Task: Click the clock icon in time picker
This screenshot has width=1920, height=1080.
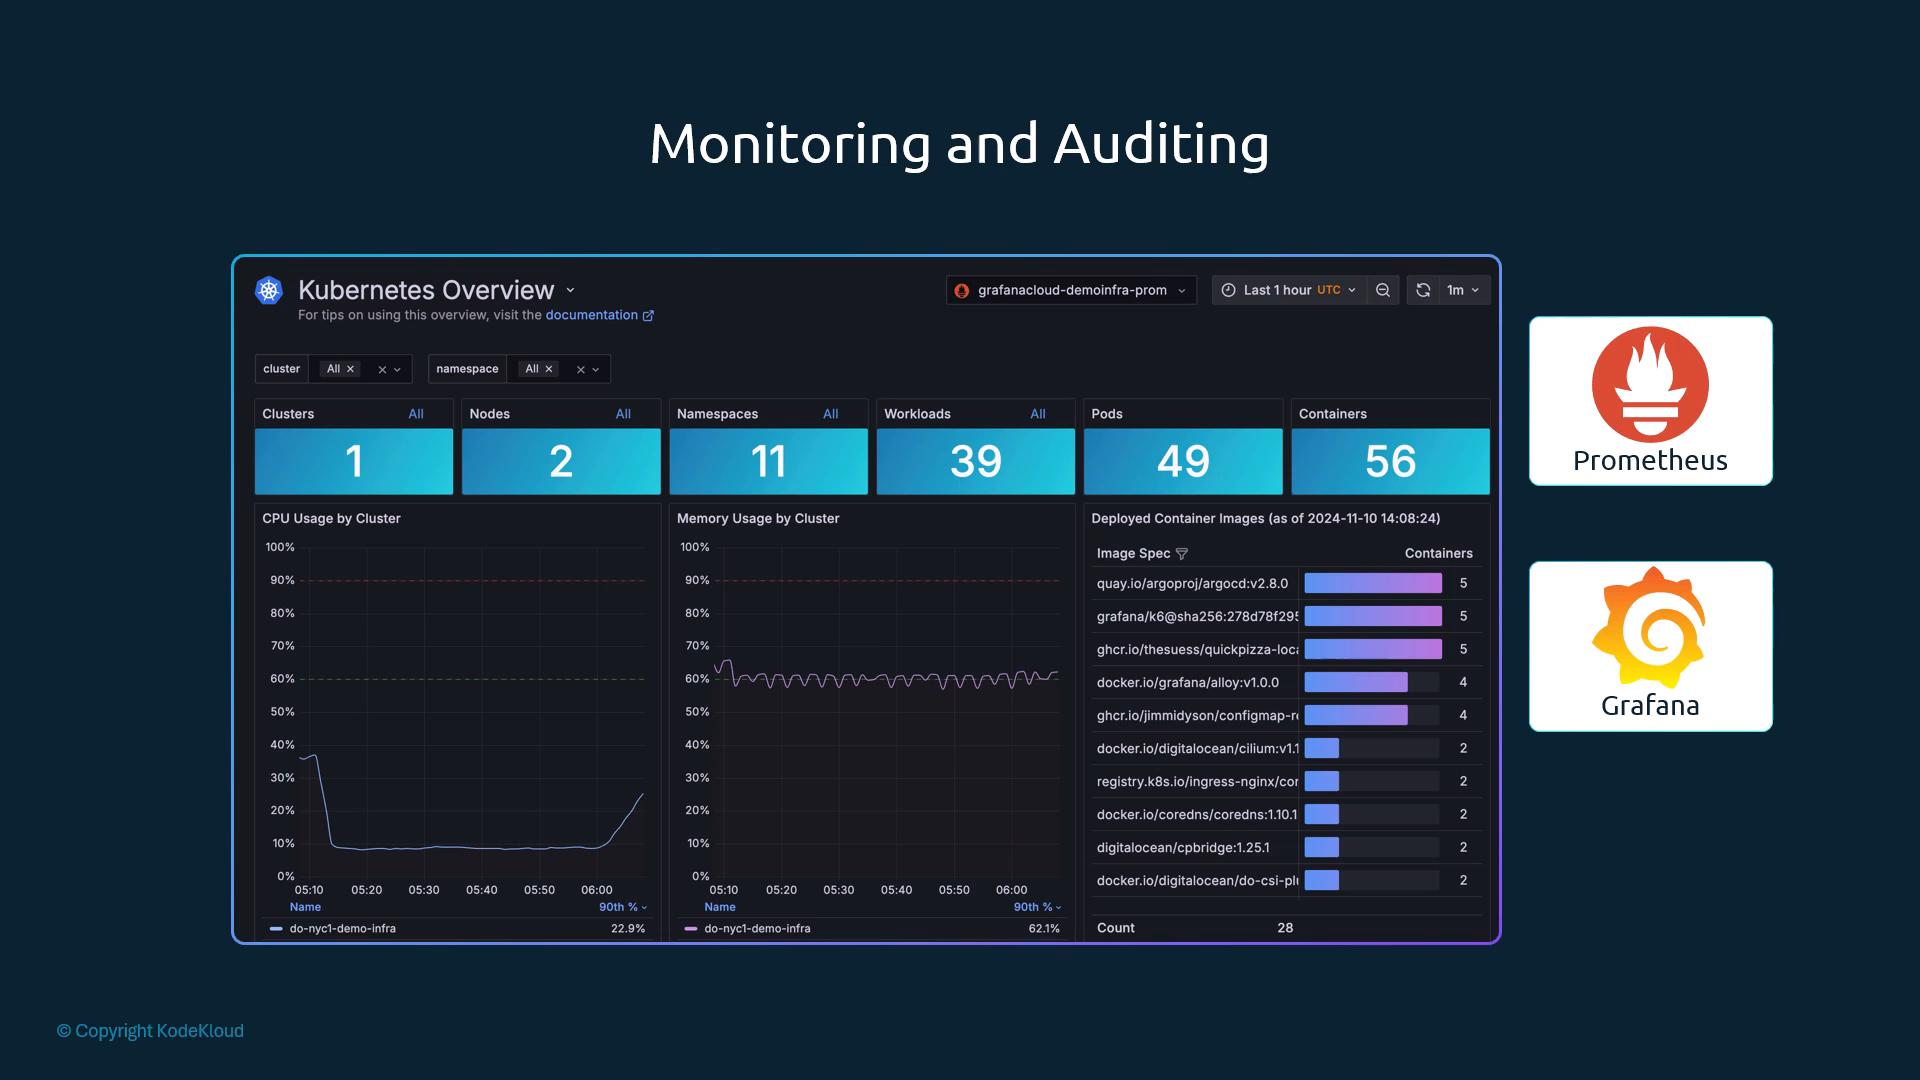Action: point(1228,290)
